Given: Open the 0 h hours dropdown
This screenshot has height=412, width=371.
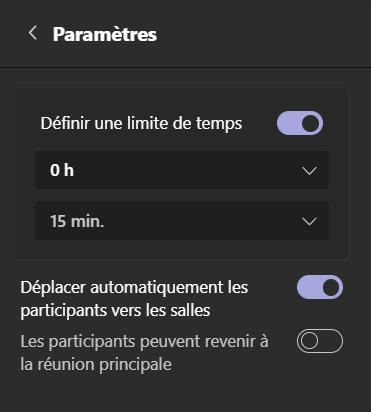Looking at the screenshot, I should click(182, 170).
